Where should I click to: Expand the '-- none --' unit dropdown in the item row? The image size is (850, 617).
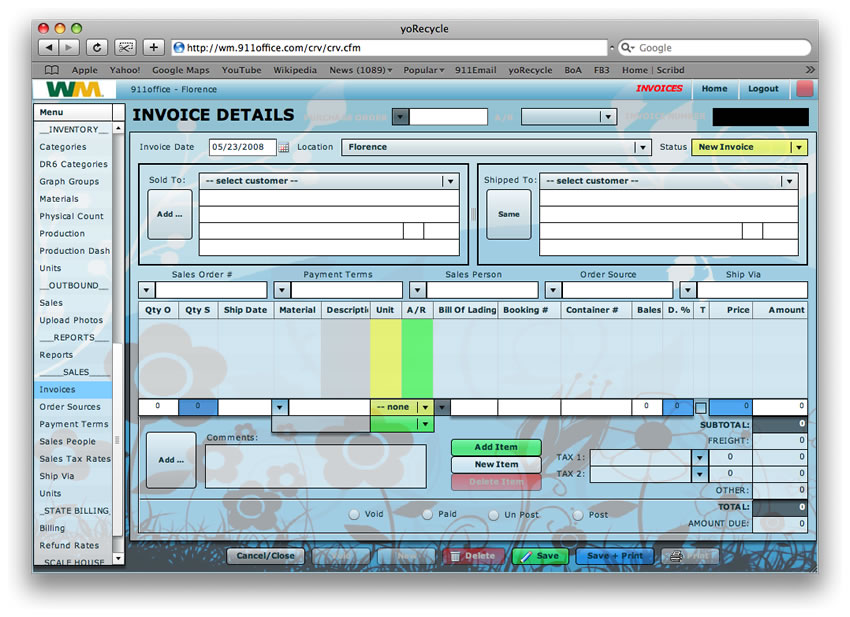pos(427,407)
